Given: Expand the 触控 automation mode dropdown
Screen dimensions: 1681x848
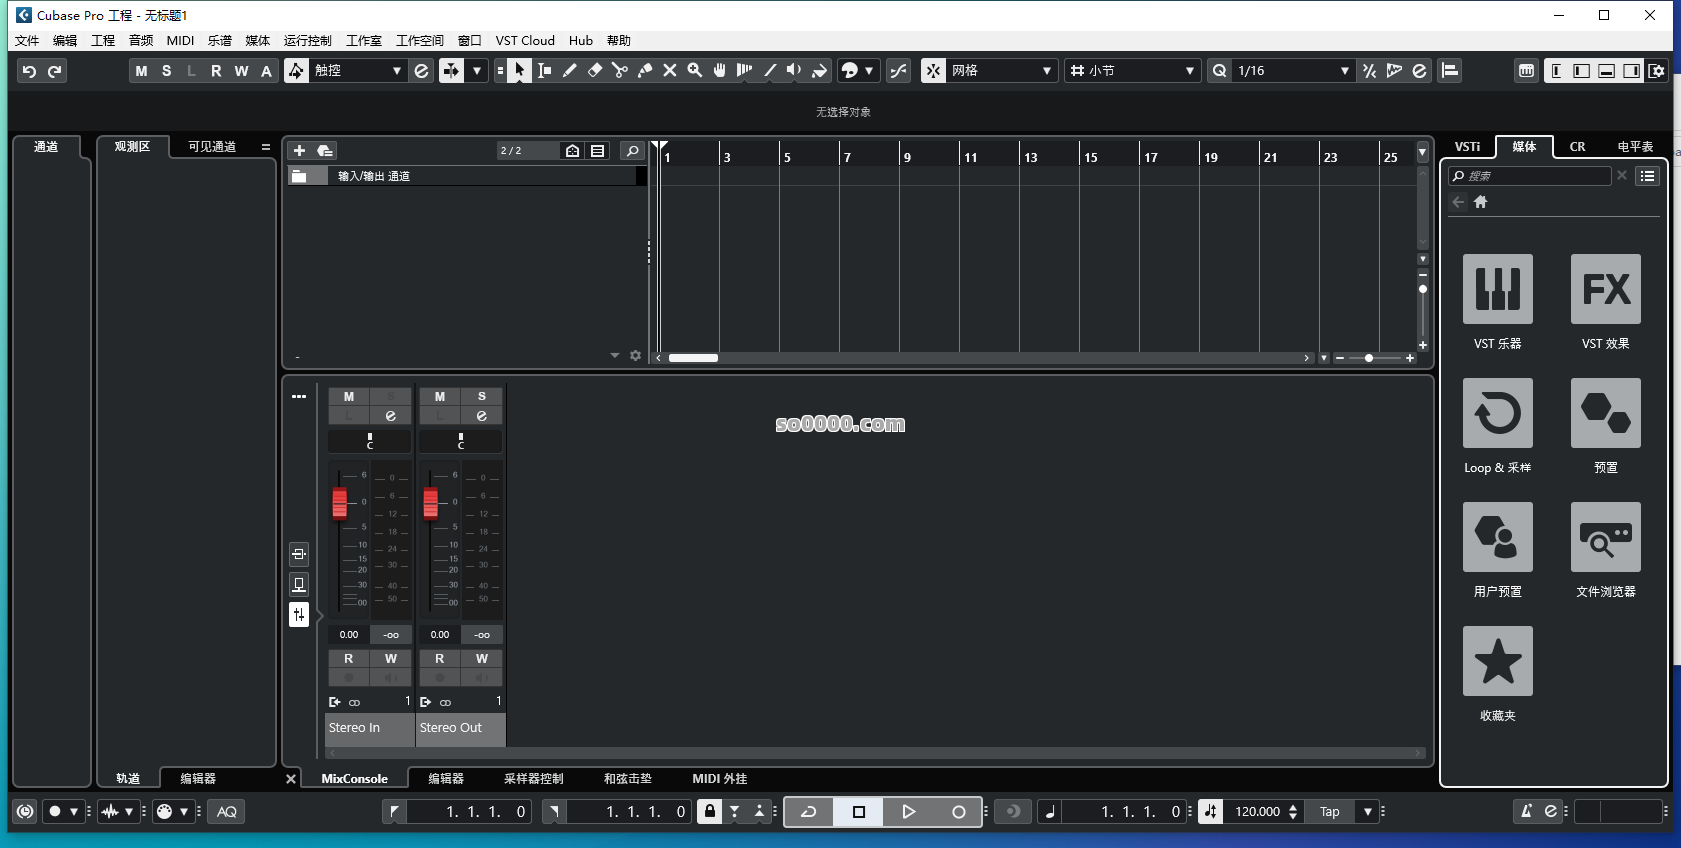Looking at the screenshot, I should click(396, 70).
